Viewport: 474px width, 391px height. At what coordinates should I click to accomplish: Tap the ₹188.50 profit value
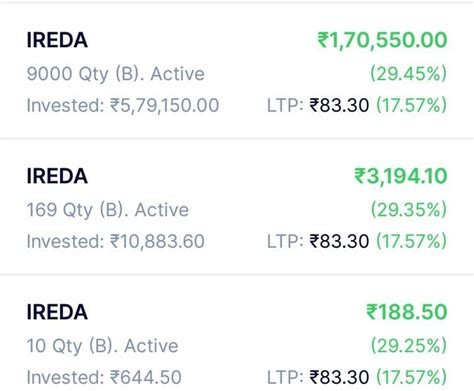407,312
